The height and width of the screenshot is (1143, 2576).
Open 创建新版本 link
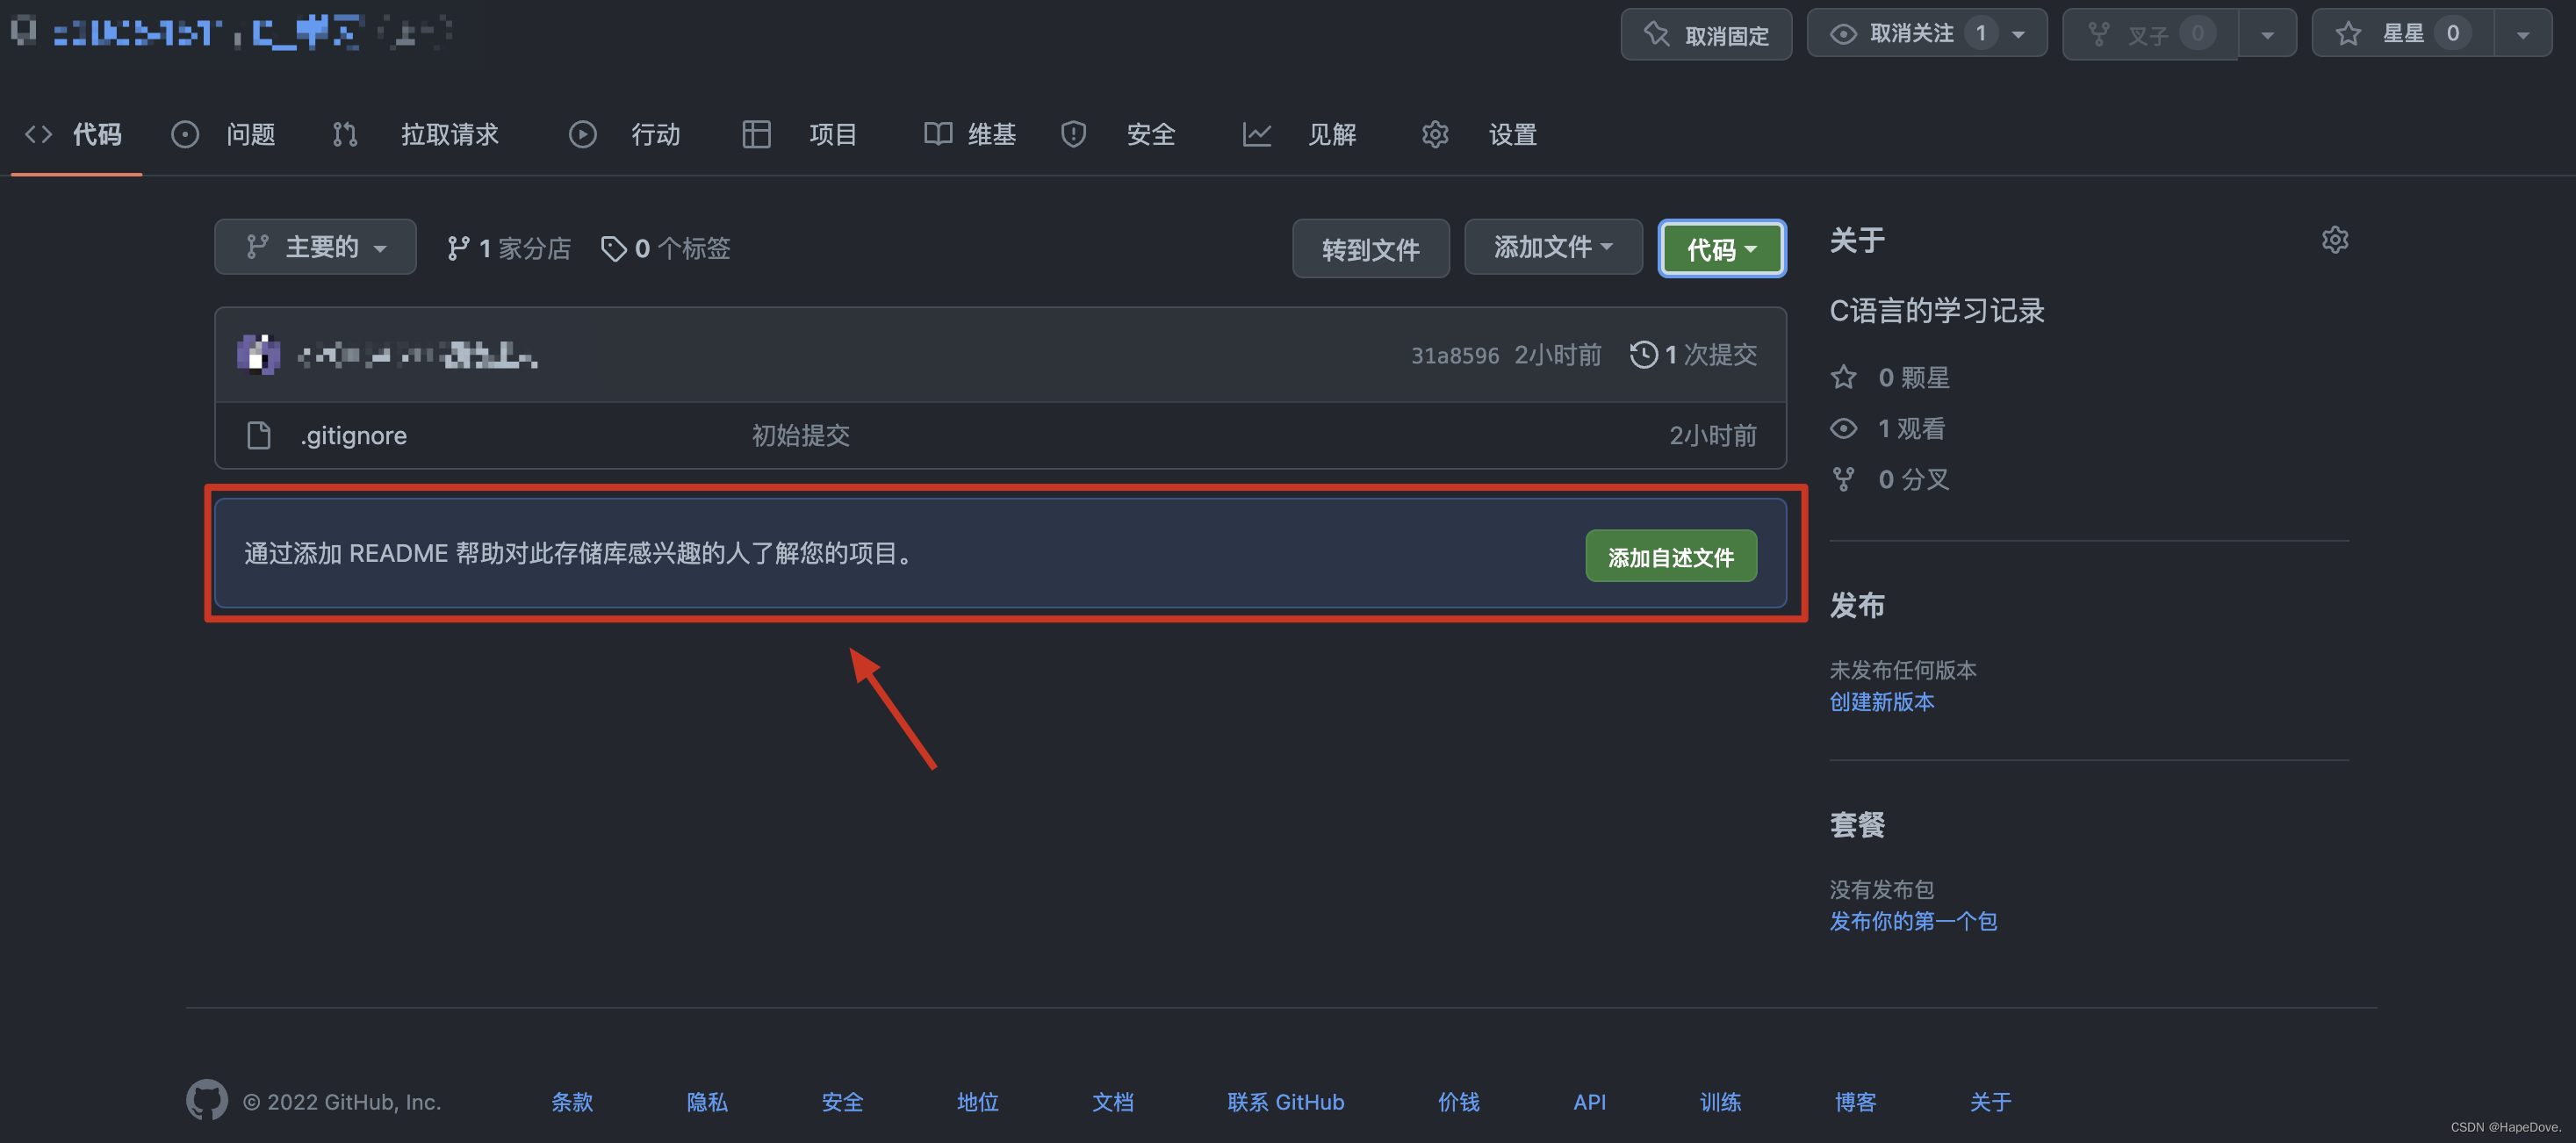[1881, 702]
